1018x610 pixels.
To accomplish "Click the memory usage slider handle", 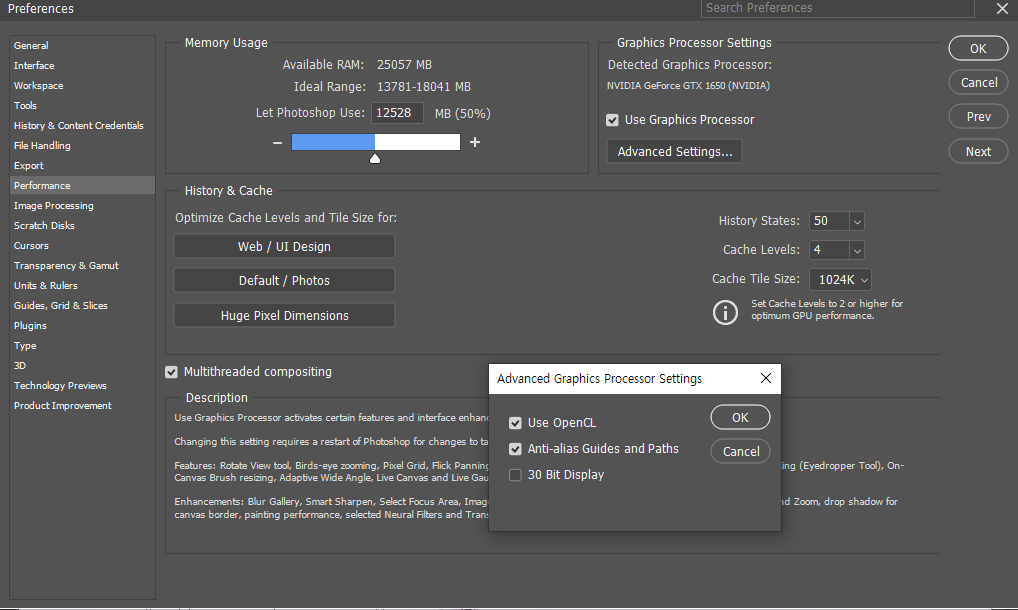I will click(375, 158).
